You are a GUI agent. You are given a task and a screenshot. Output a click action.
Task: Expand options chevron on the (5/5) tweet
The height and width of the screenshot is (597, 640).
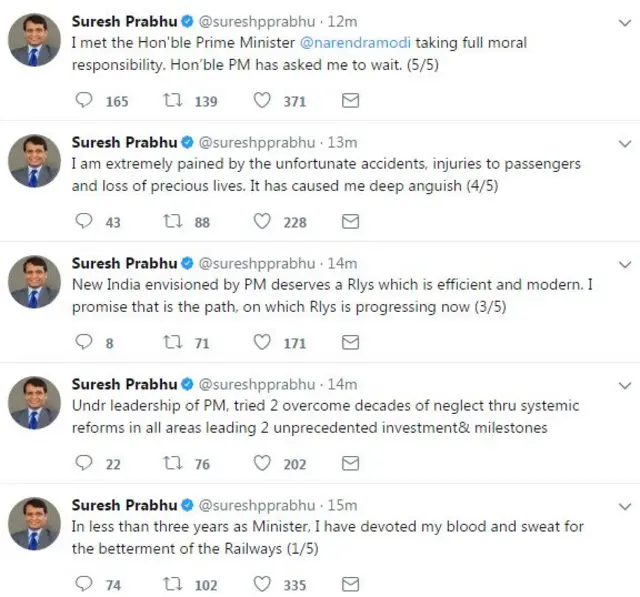click(x=625, y=22)
